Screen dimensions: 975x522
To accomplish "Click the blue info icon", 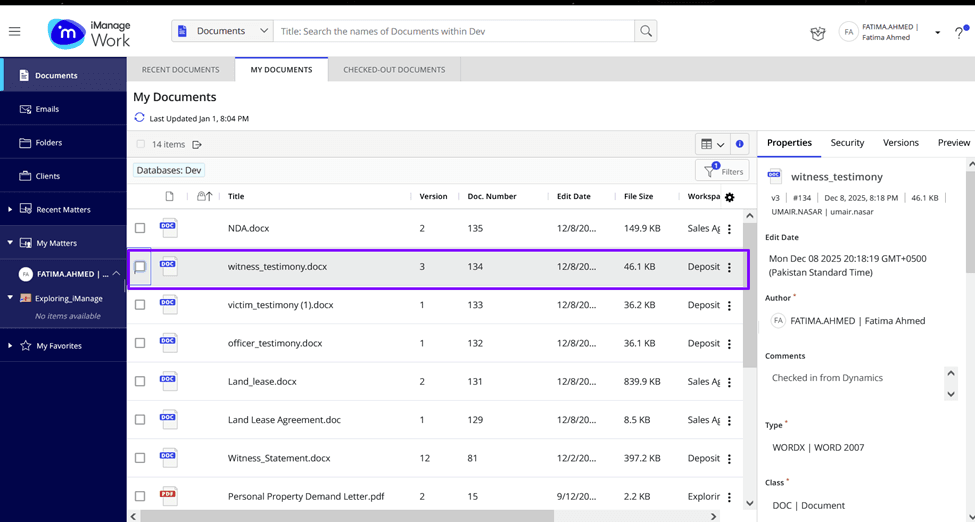I will tap(740, 144).
